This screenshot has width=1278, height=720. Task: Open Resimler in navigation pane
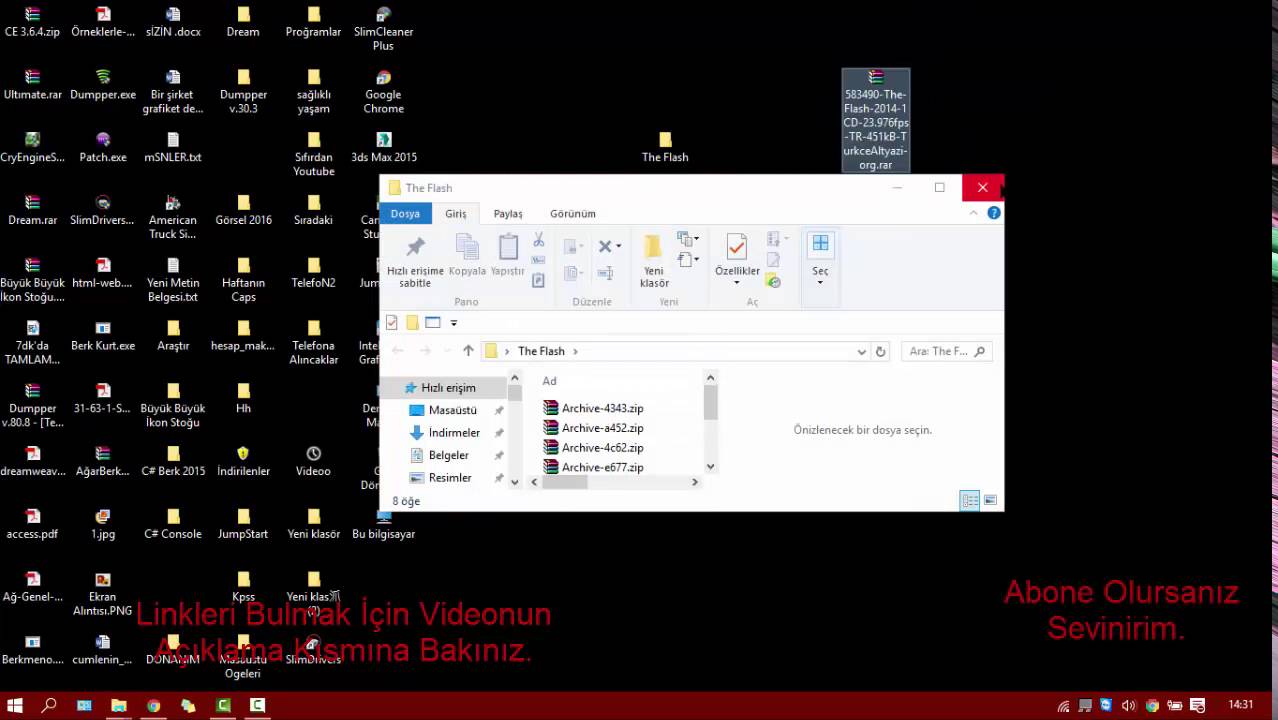click(x=450, y=478)
